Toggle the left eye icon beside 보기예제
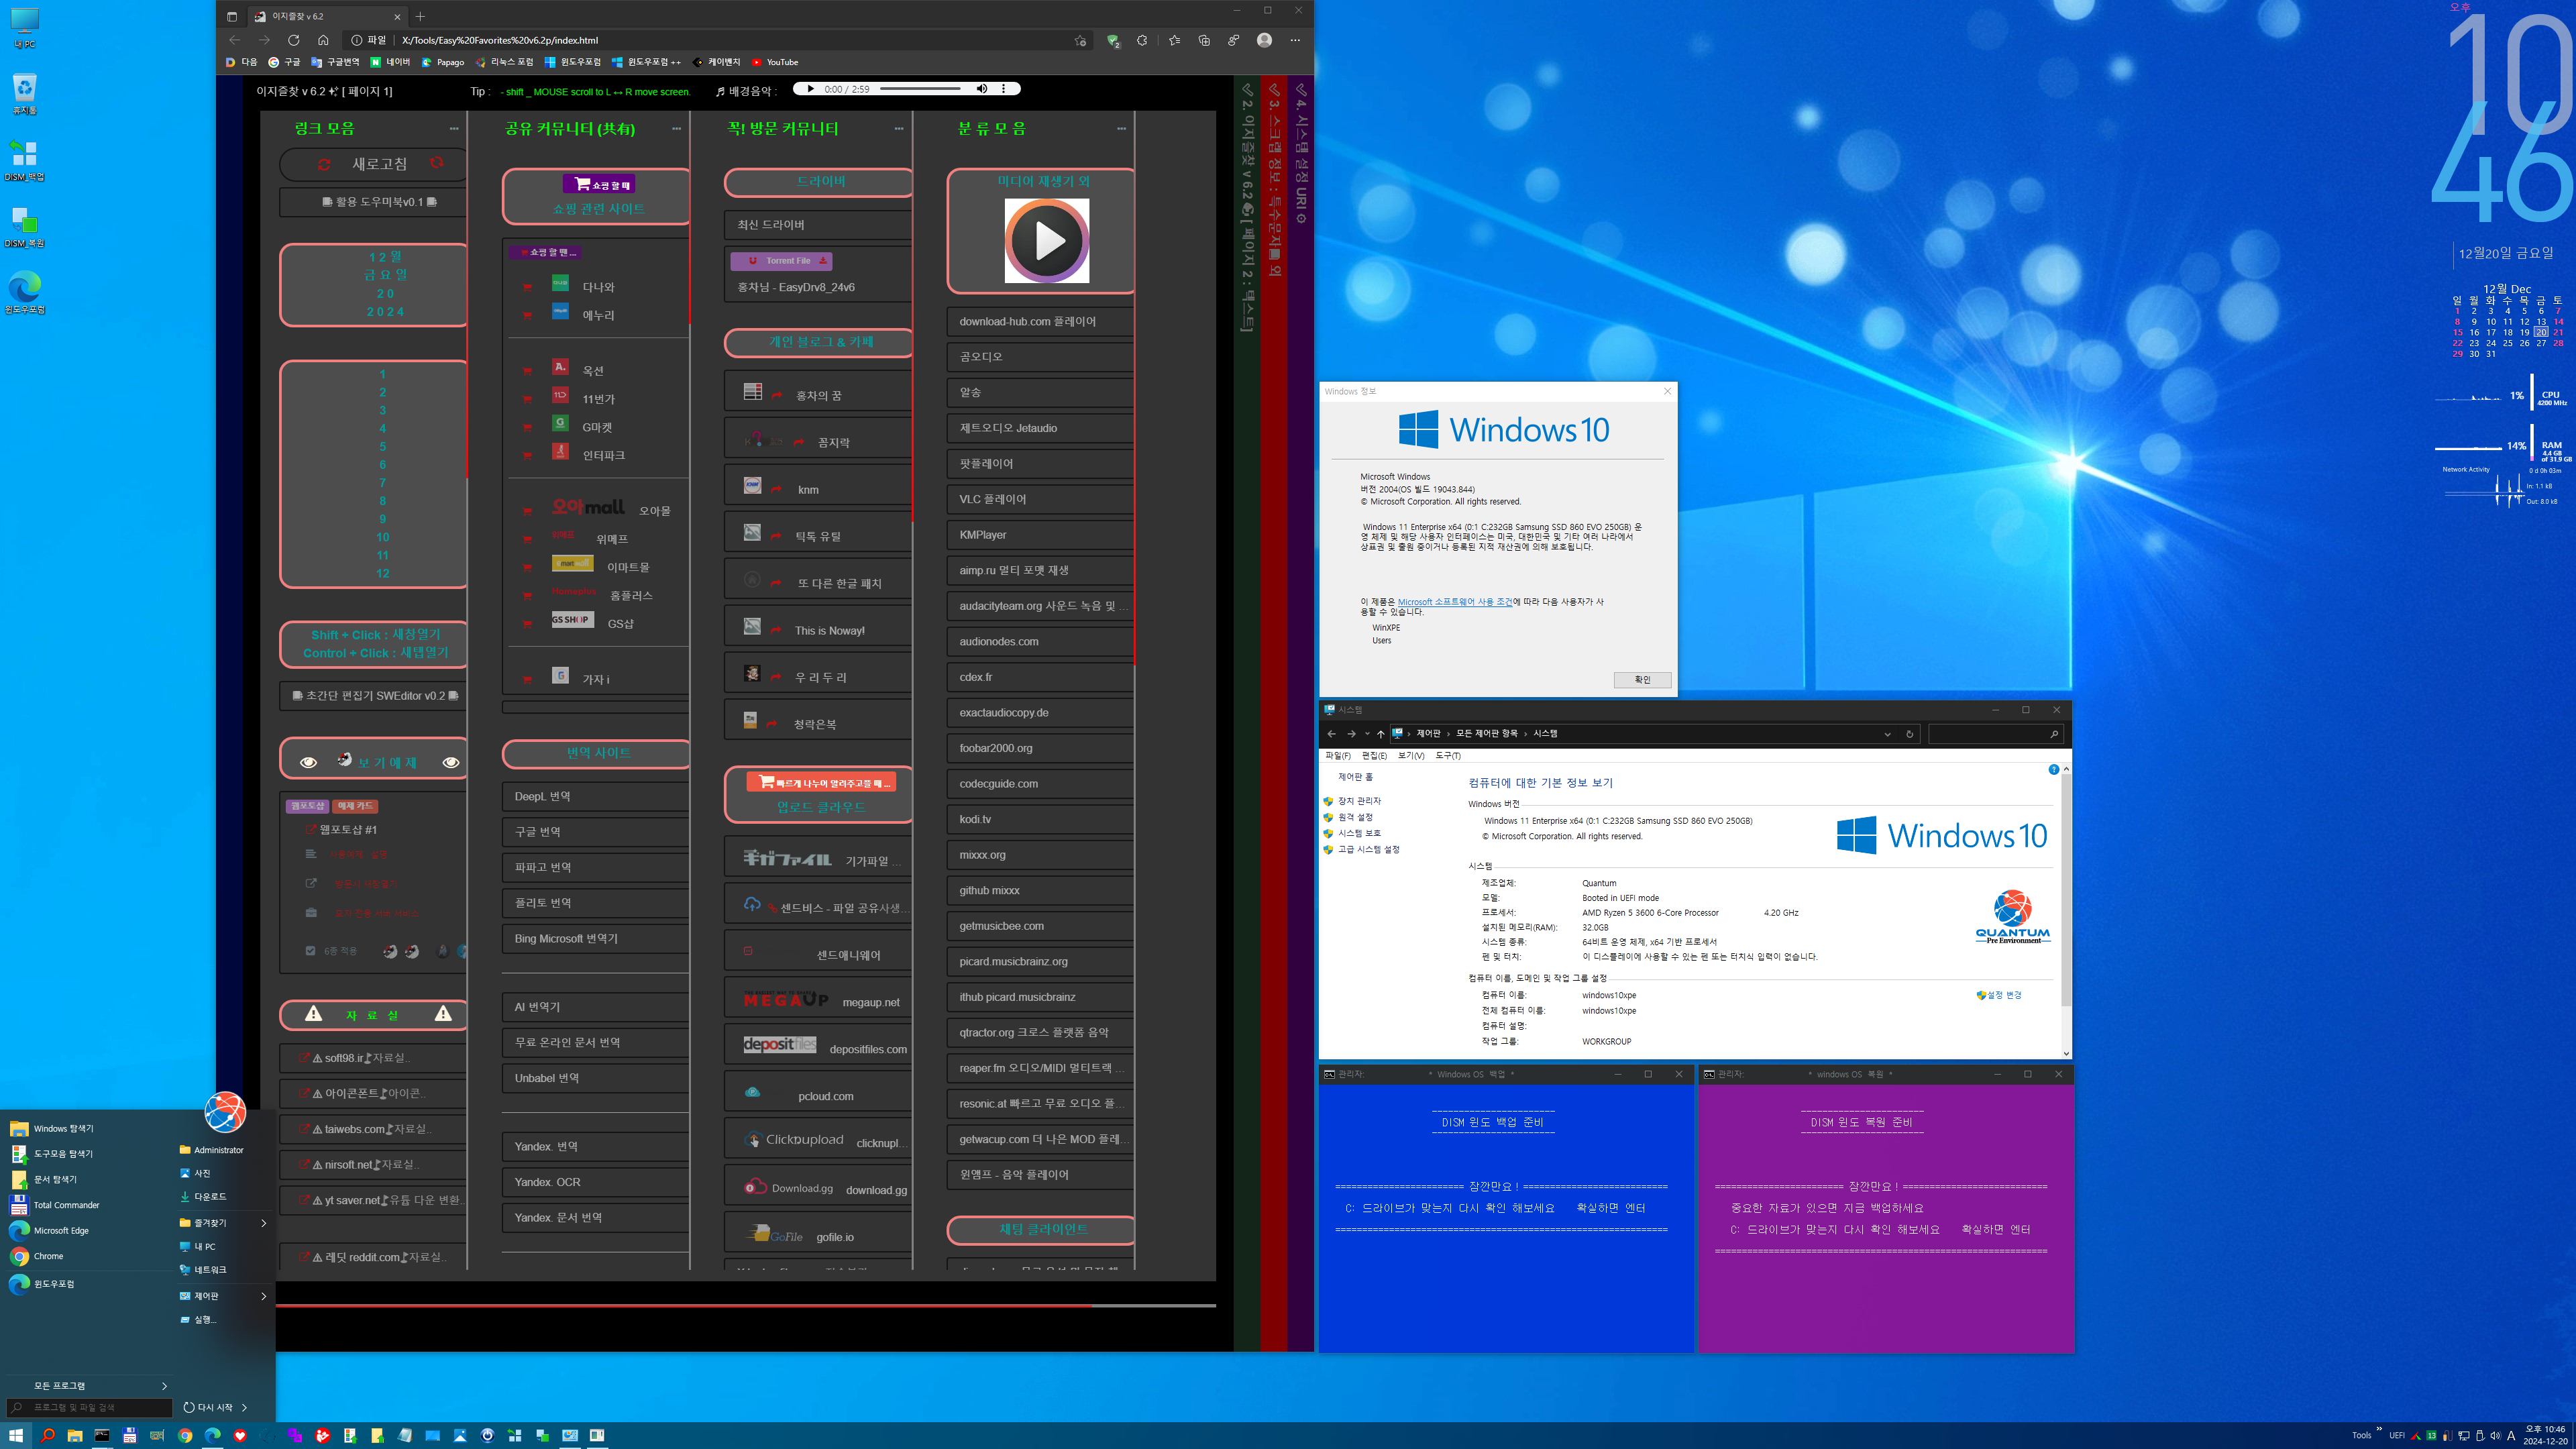This screenshot has width=2576, height=1449. tap(308, 762)
